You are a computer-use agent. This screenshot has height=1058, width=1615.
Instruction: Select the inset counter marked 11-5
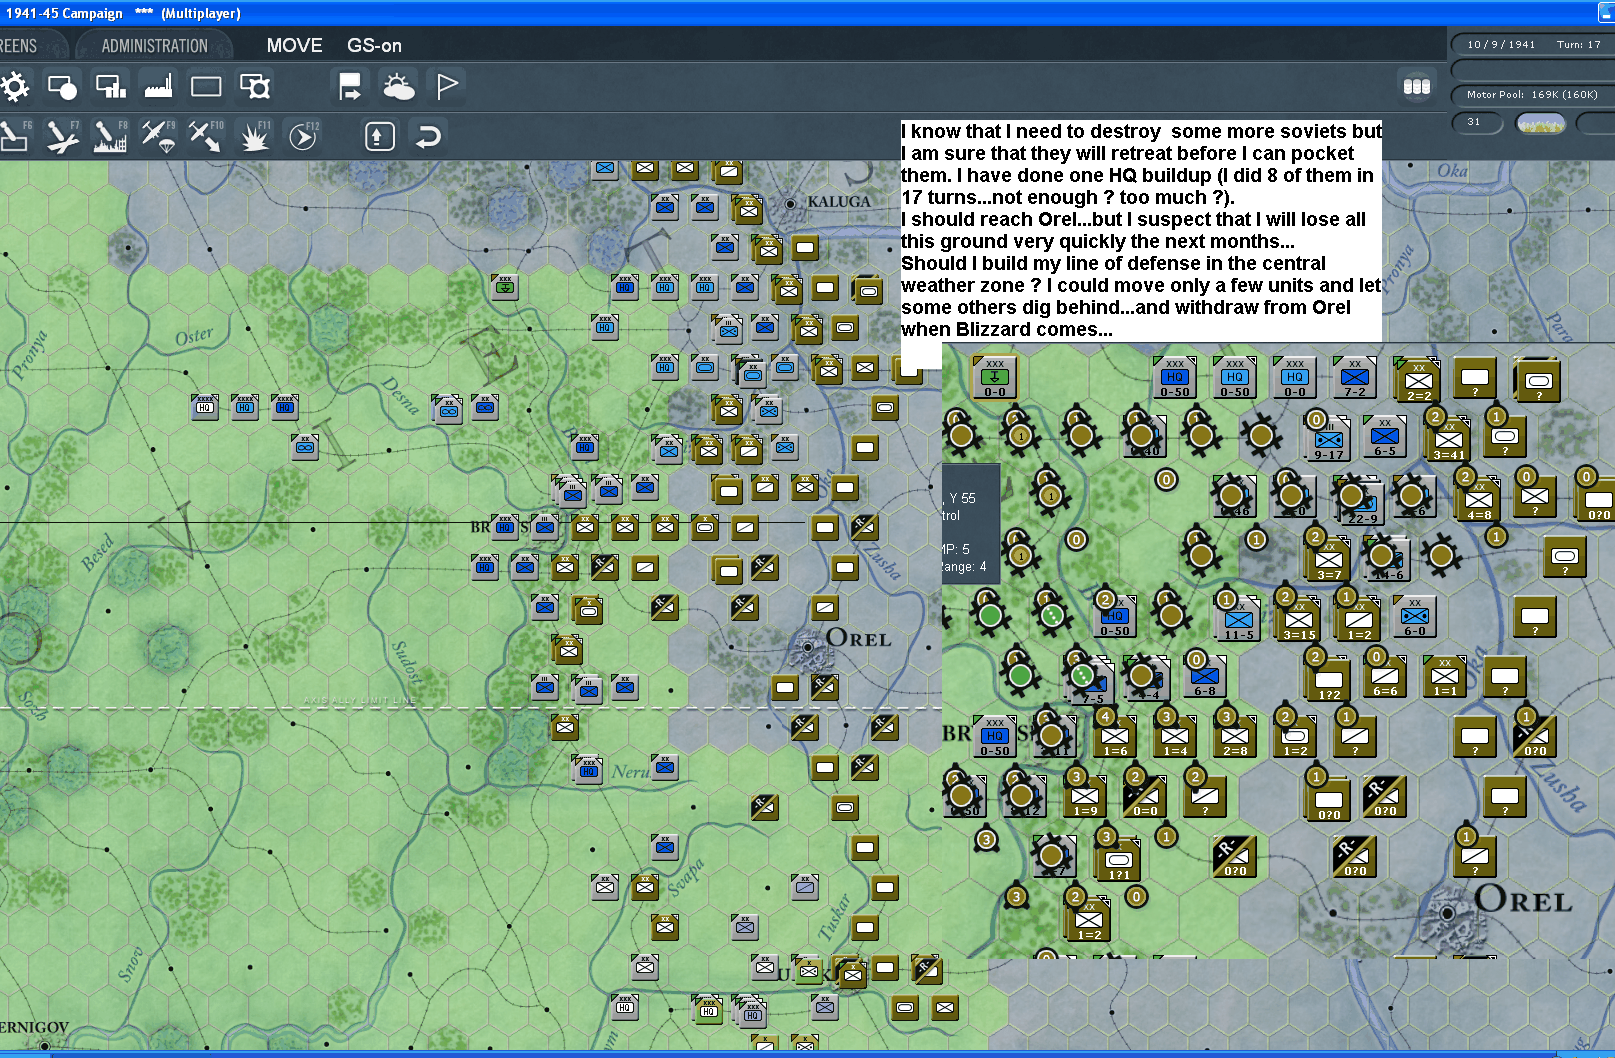pyautogui.click(x=1238, y=619)
